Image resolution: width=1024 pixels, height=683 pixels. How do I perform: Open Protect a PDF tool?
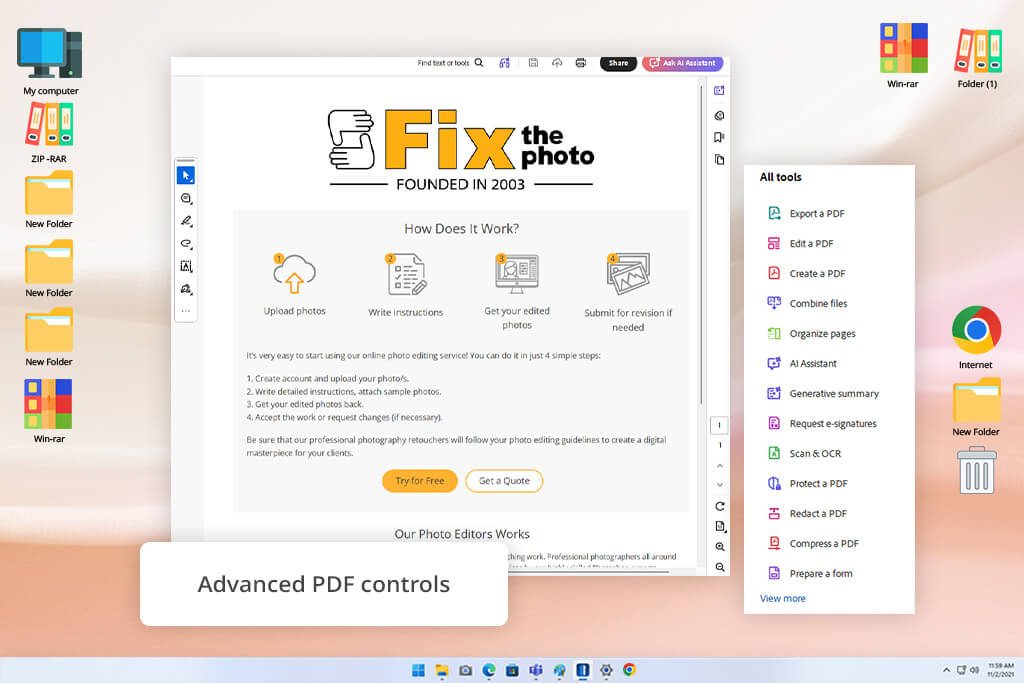[x=807, y=484]
